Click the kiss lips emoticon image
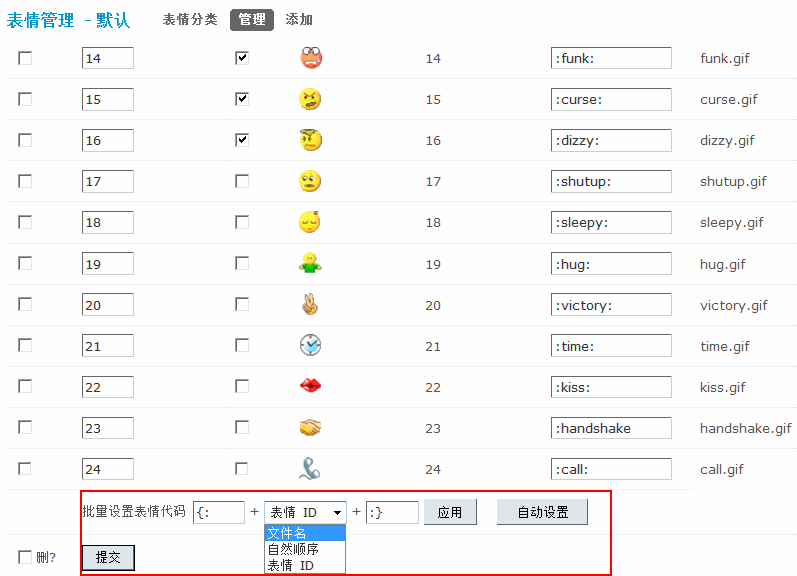This screenshot has height=576, width=797. click(310, 386)
